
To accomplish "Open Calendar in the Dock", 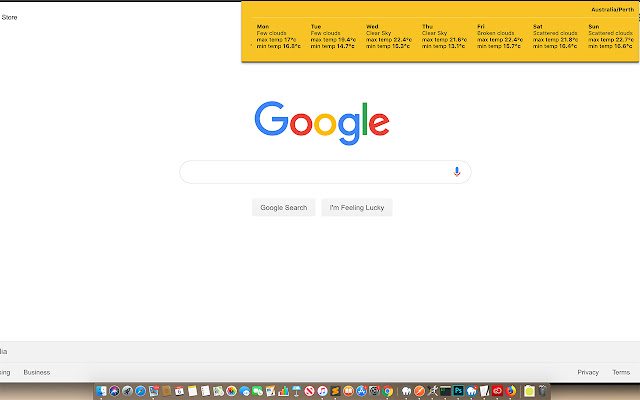I will (179, 391).
